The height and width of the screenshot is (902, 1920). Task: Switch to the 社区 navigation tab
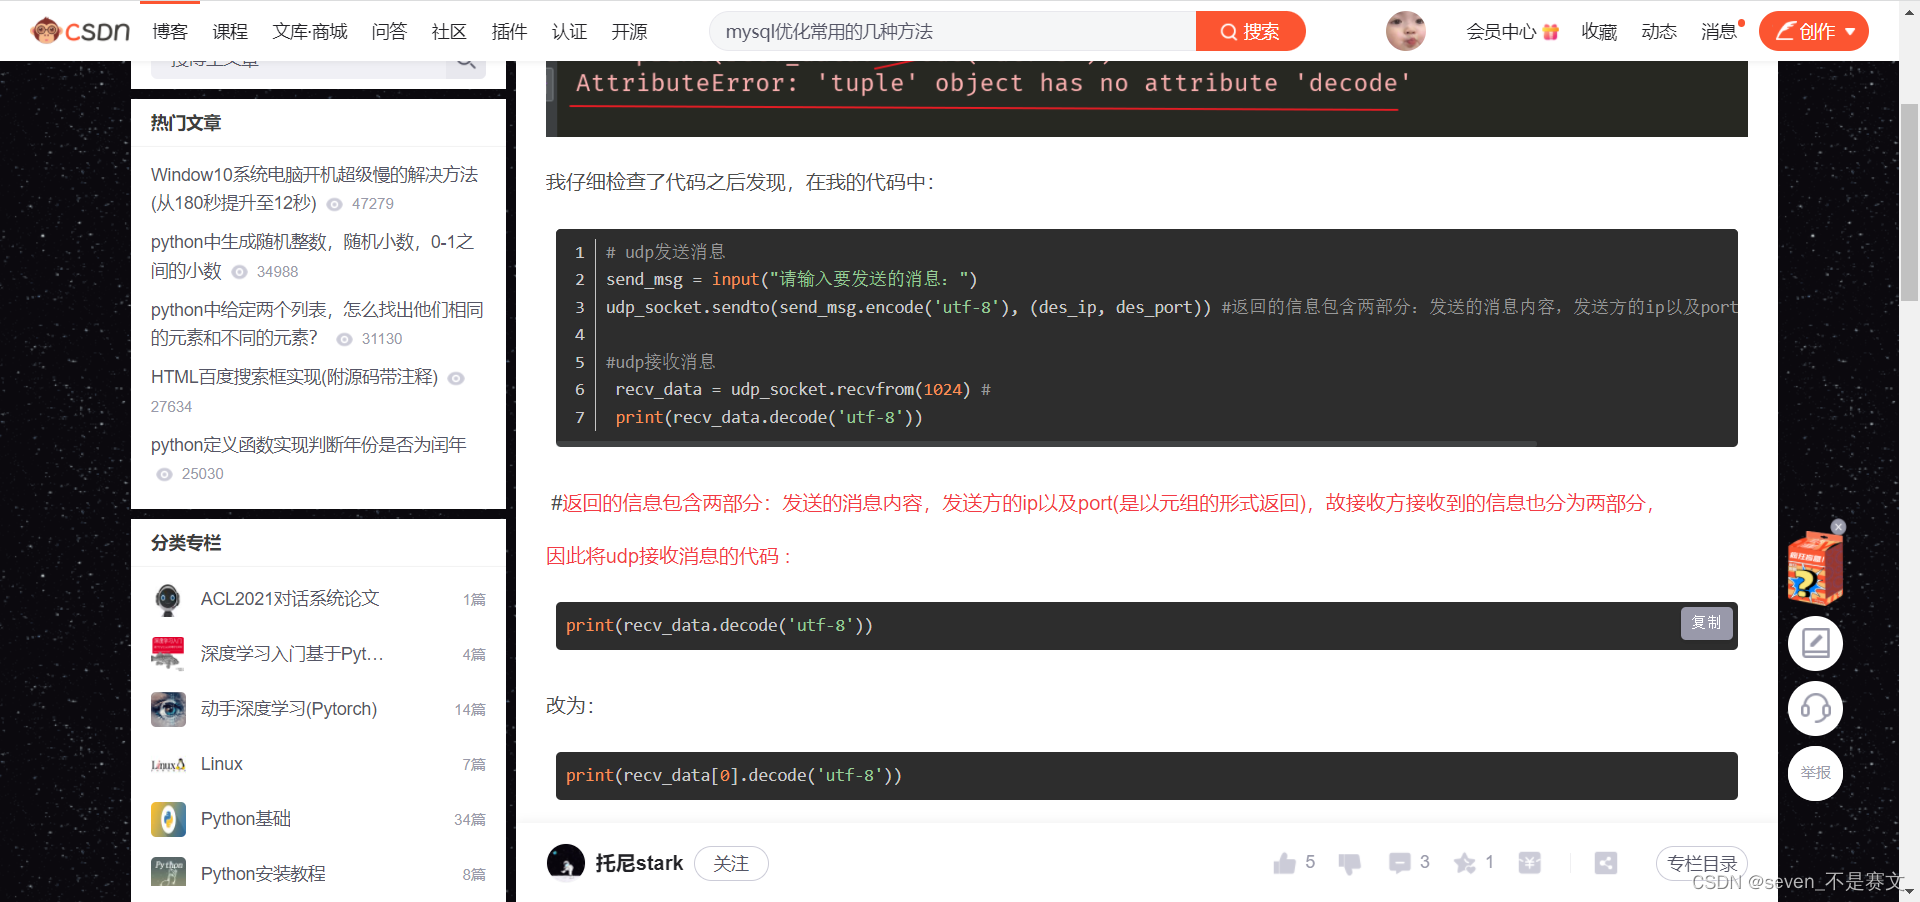point(448,32)
